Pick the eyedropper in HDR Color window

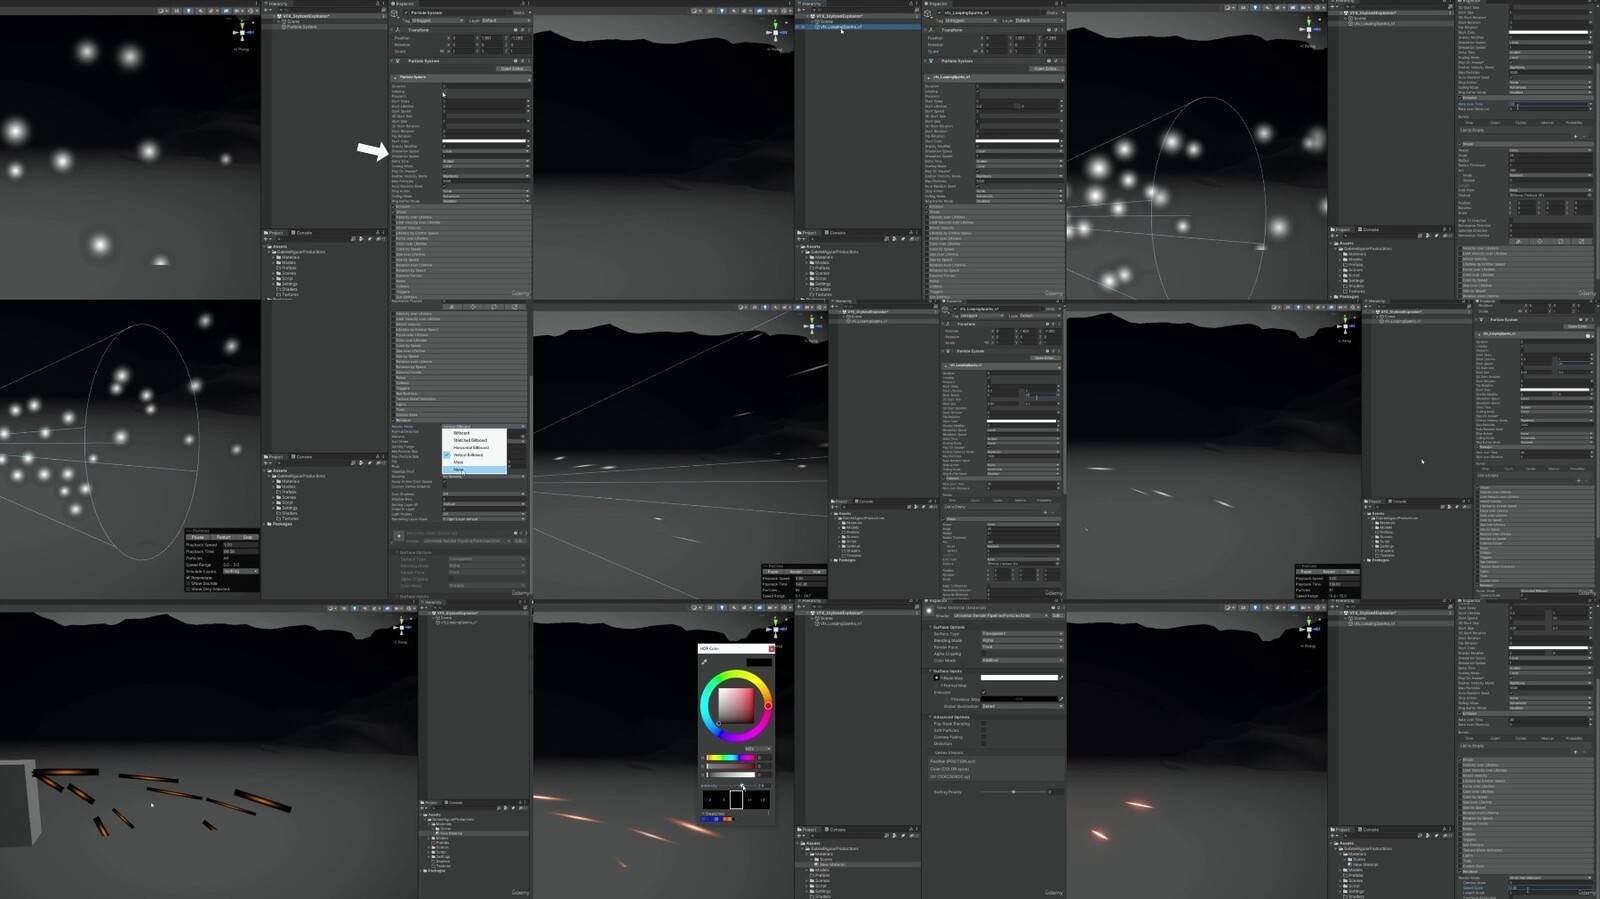tap(704, 662)
